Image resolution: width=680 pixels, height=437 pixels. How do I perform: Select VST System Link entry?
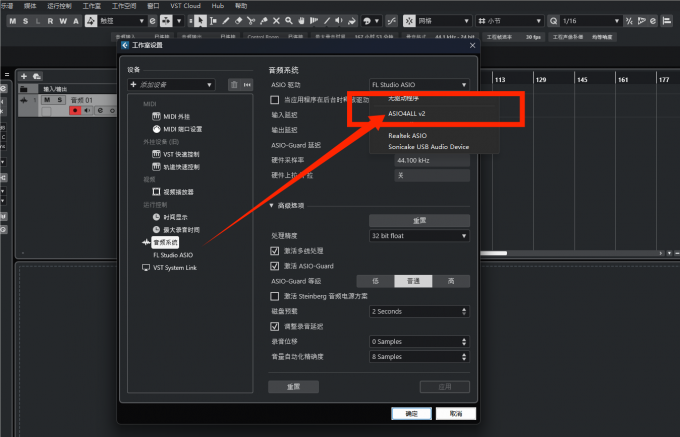tap(170, 268)
